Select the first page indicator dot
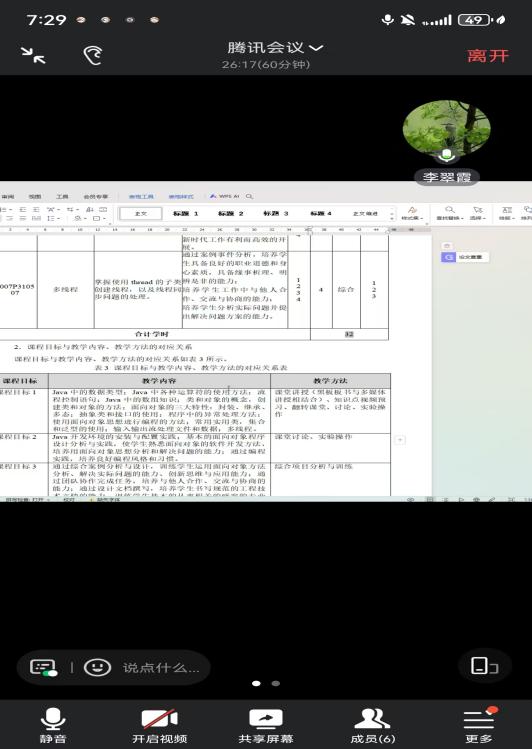 [256, 684]
